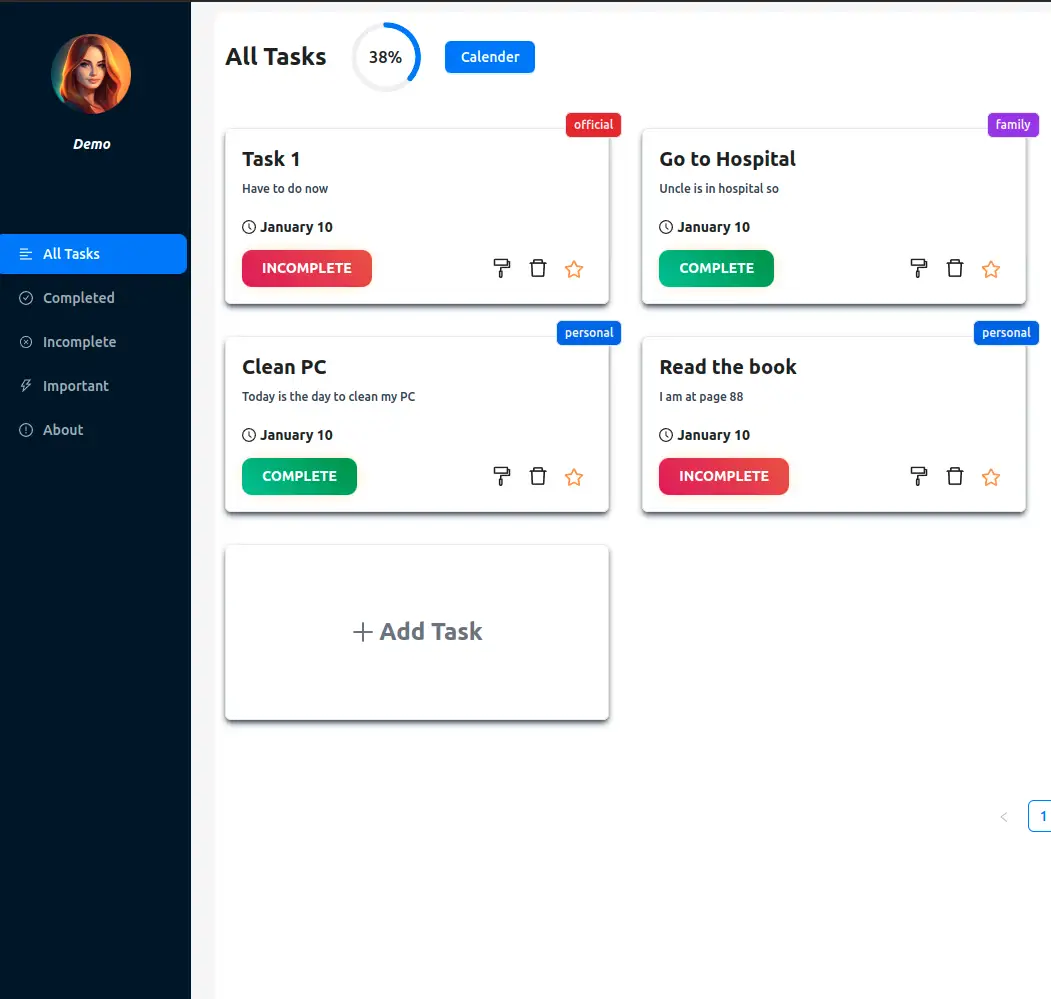This screenshot has height=999, width=1051.
Task: Delete Task 1 with its trash icon
Action: coord(538,268)
